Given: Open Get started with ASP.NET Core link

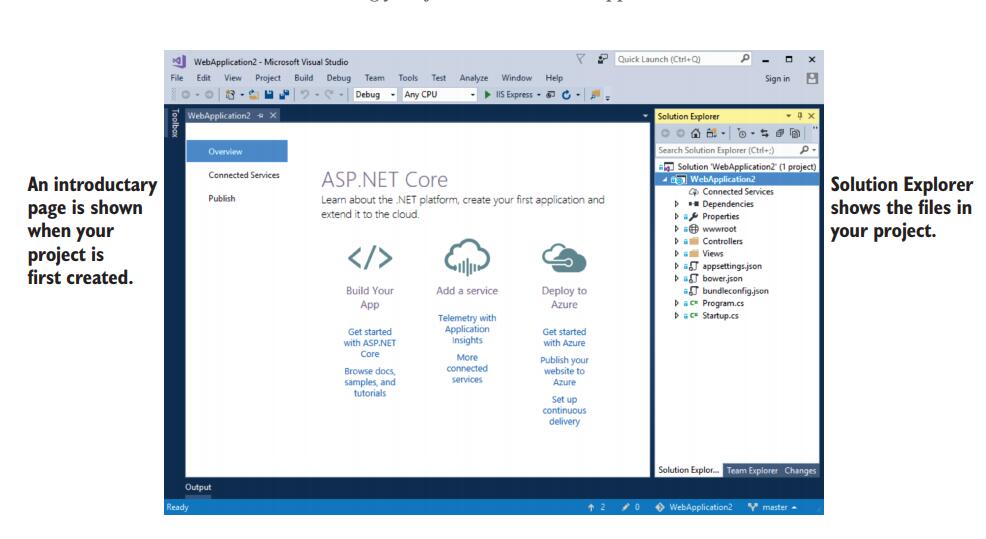Looking at the screenshot, I should click(370, 343).
